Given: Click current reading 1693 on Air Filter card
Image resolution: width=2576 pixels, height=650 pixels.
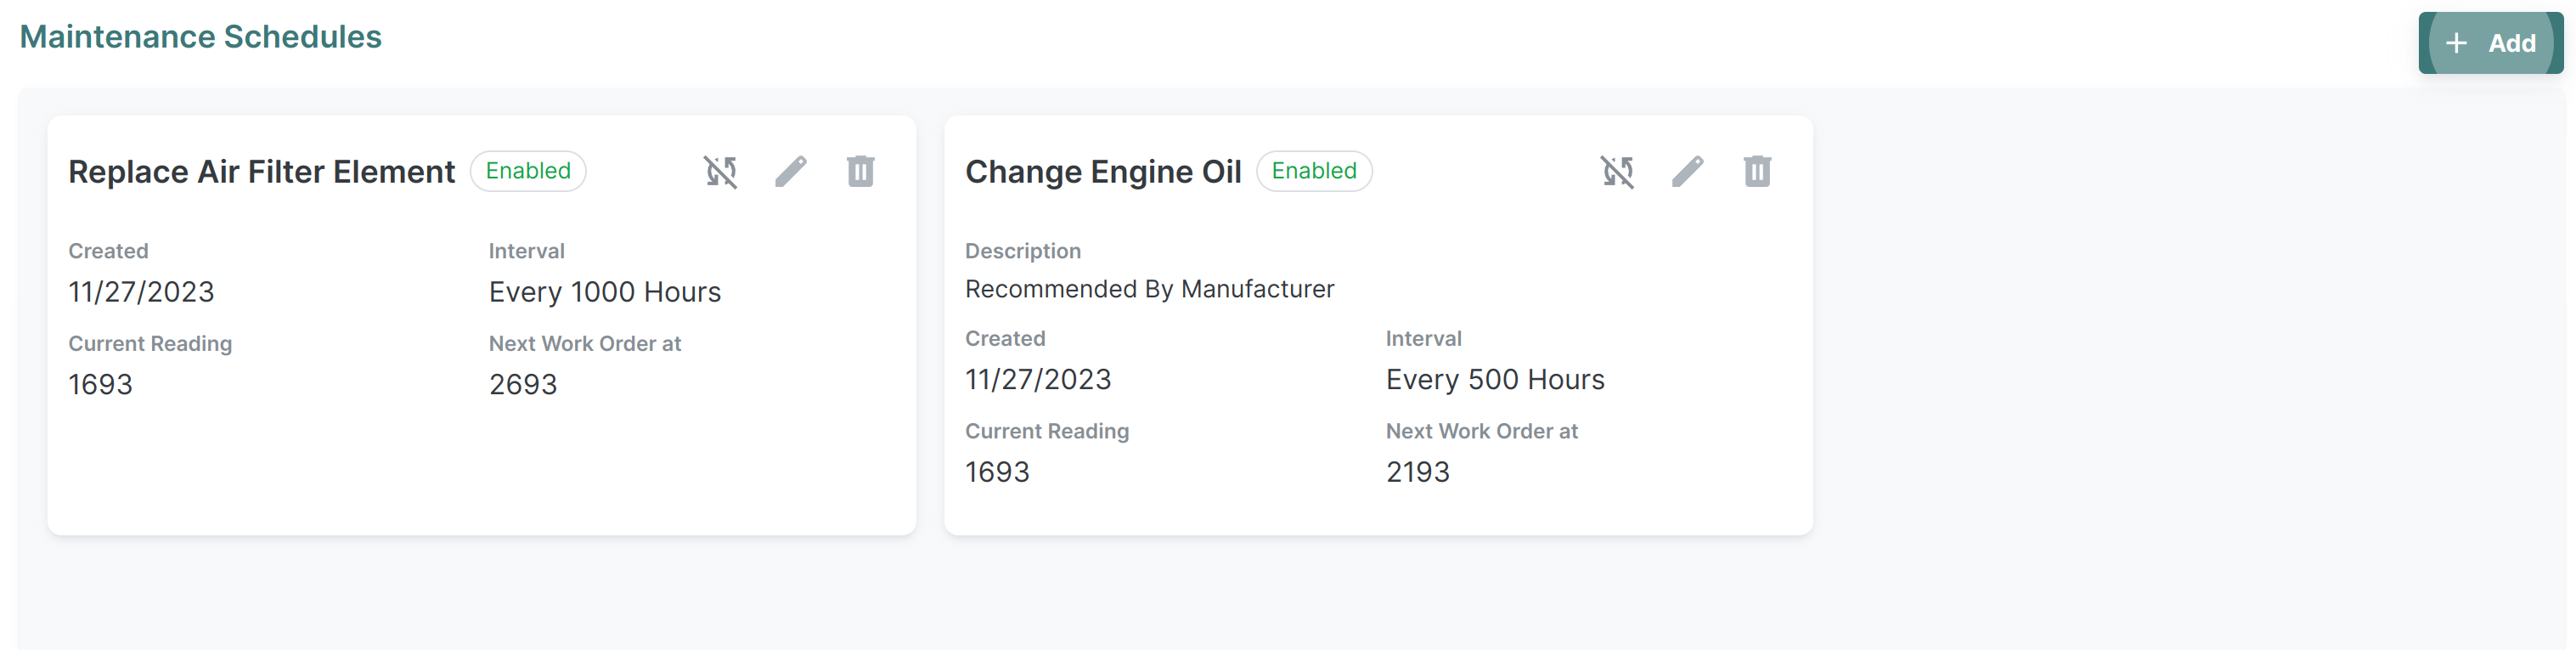Looking at the screenshot, I should pos(100,384).
